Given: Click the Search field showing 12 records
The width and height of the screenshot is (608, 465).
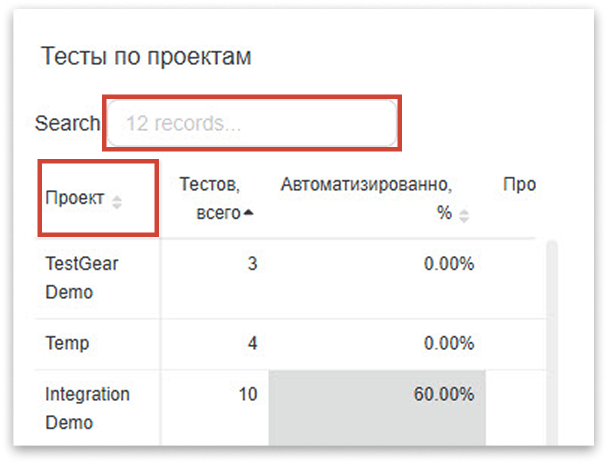Looking at the screenshot, I should pyautogui.click(x=252, y=123).
